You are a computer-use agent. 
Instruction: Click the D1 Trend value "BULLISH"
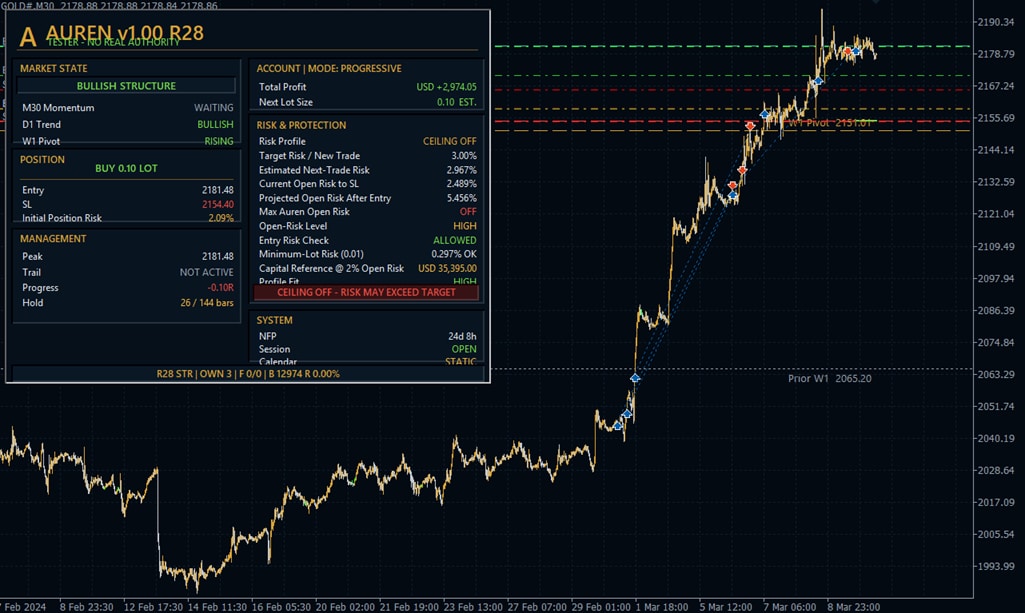215,124
